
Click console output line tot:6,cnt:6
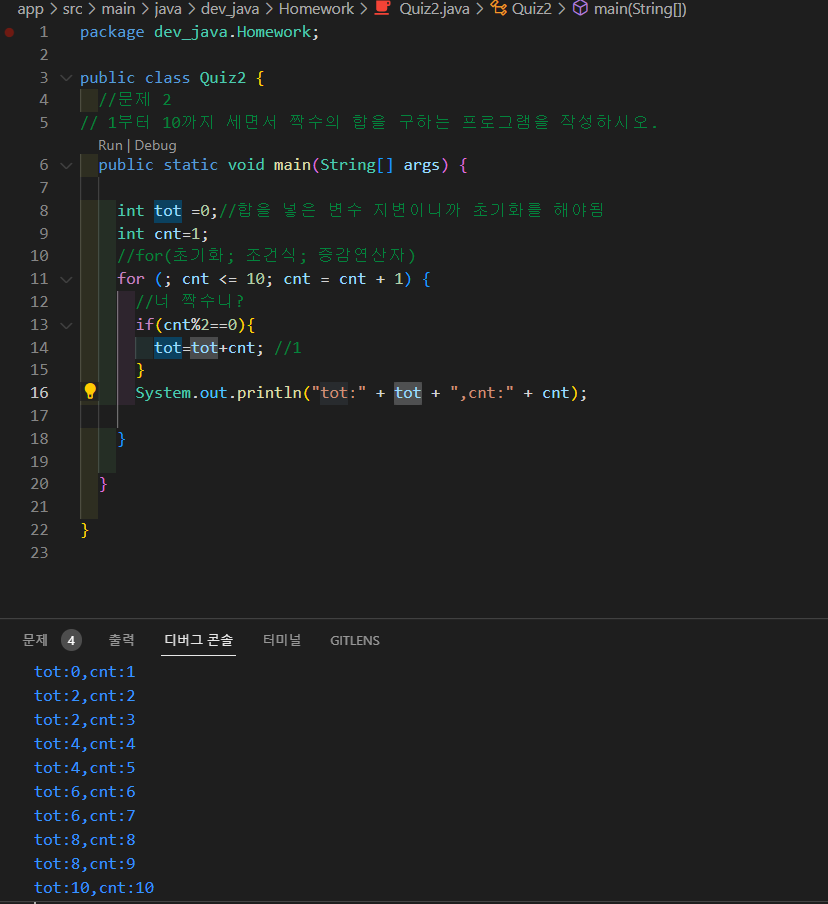click(x=84, y=792)
